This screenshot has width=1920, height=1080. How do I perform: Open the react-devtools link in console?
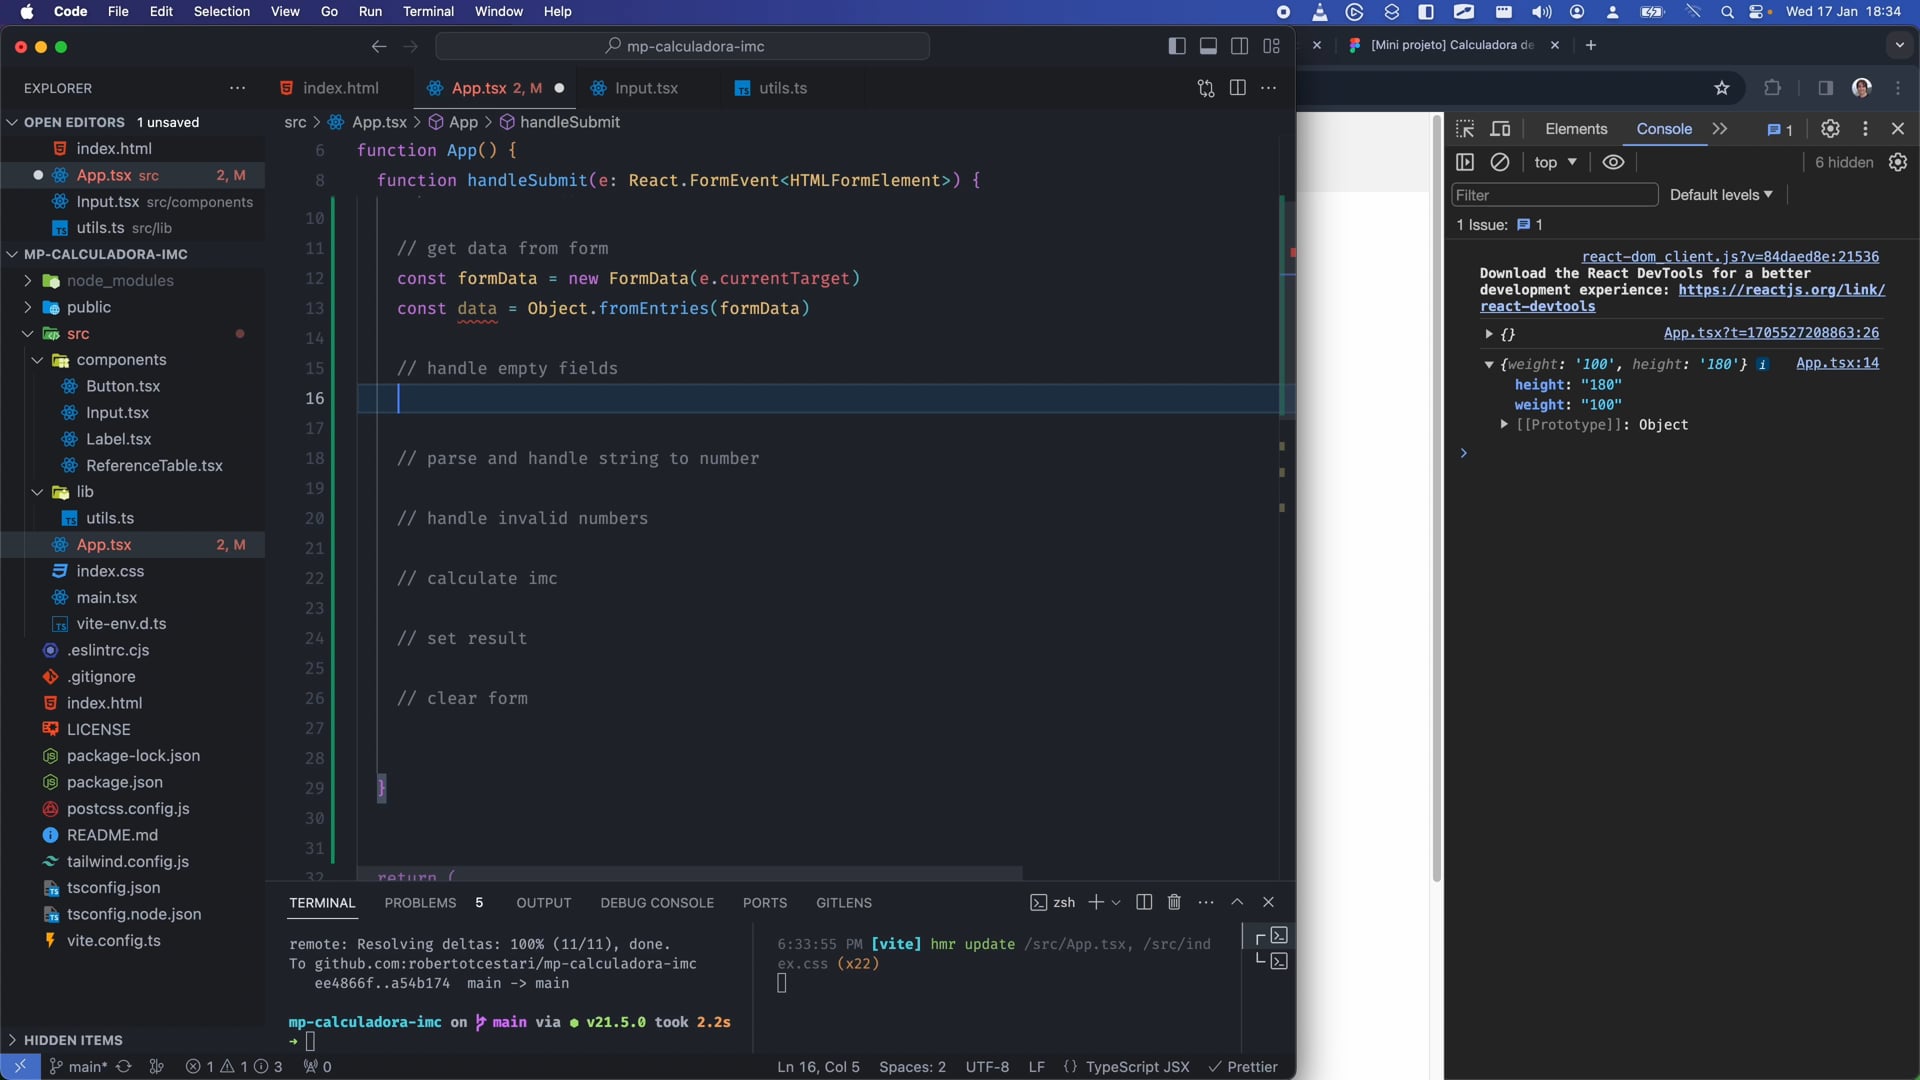[1537, 307]
